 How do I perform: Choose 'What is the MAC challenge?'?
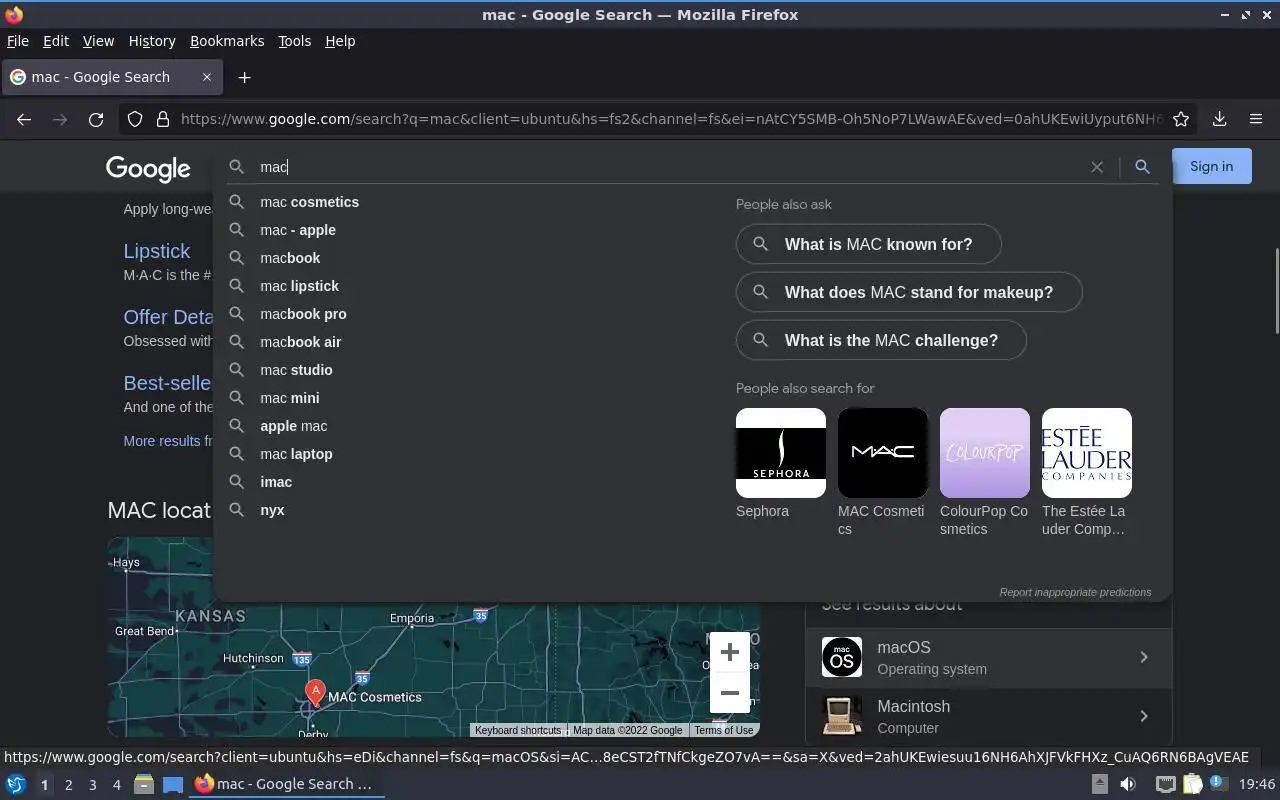coord(881,340)
